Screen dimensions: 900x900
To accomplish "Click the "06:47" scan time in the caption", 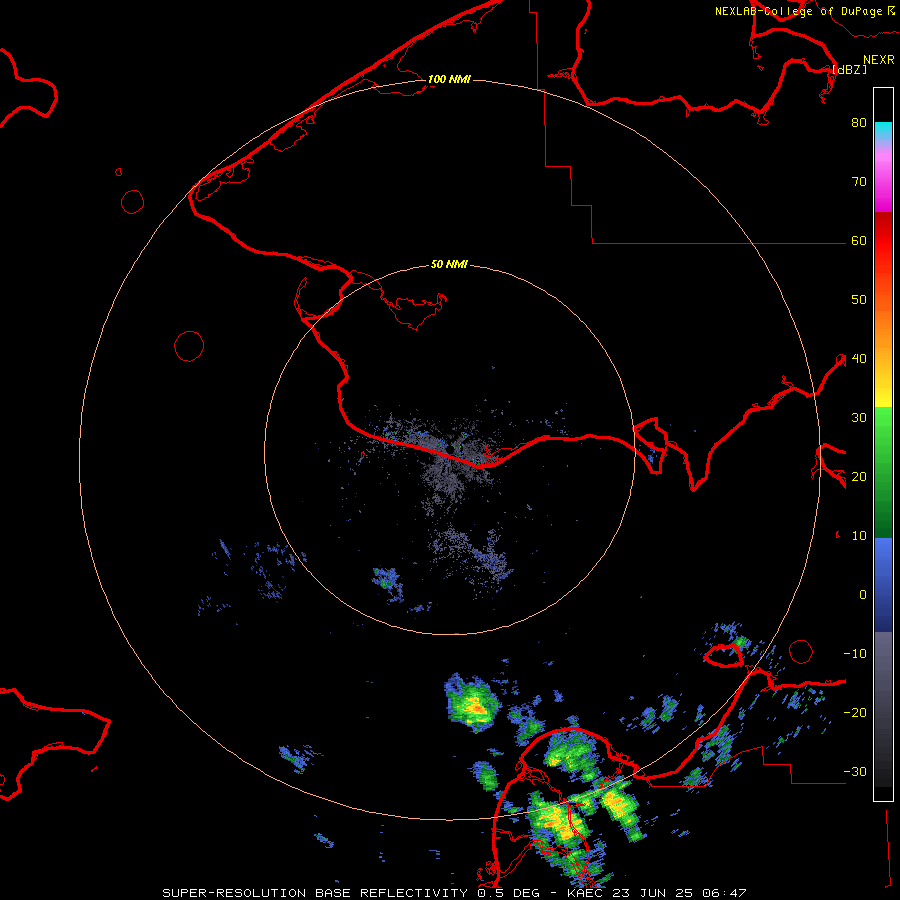I will coord(724,893).
